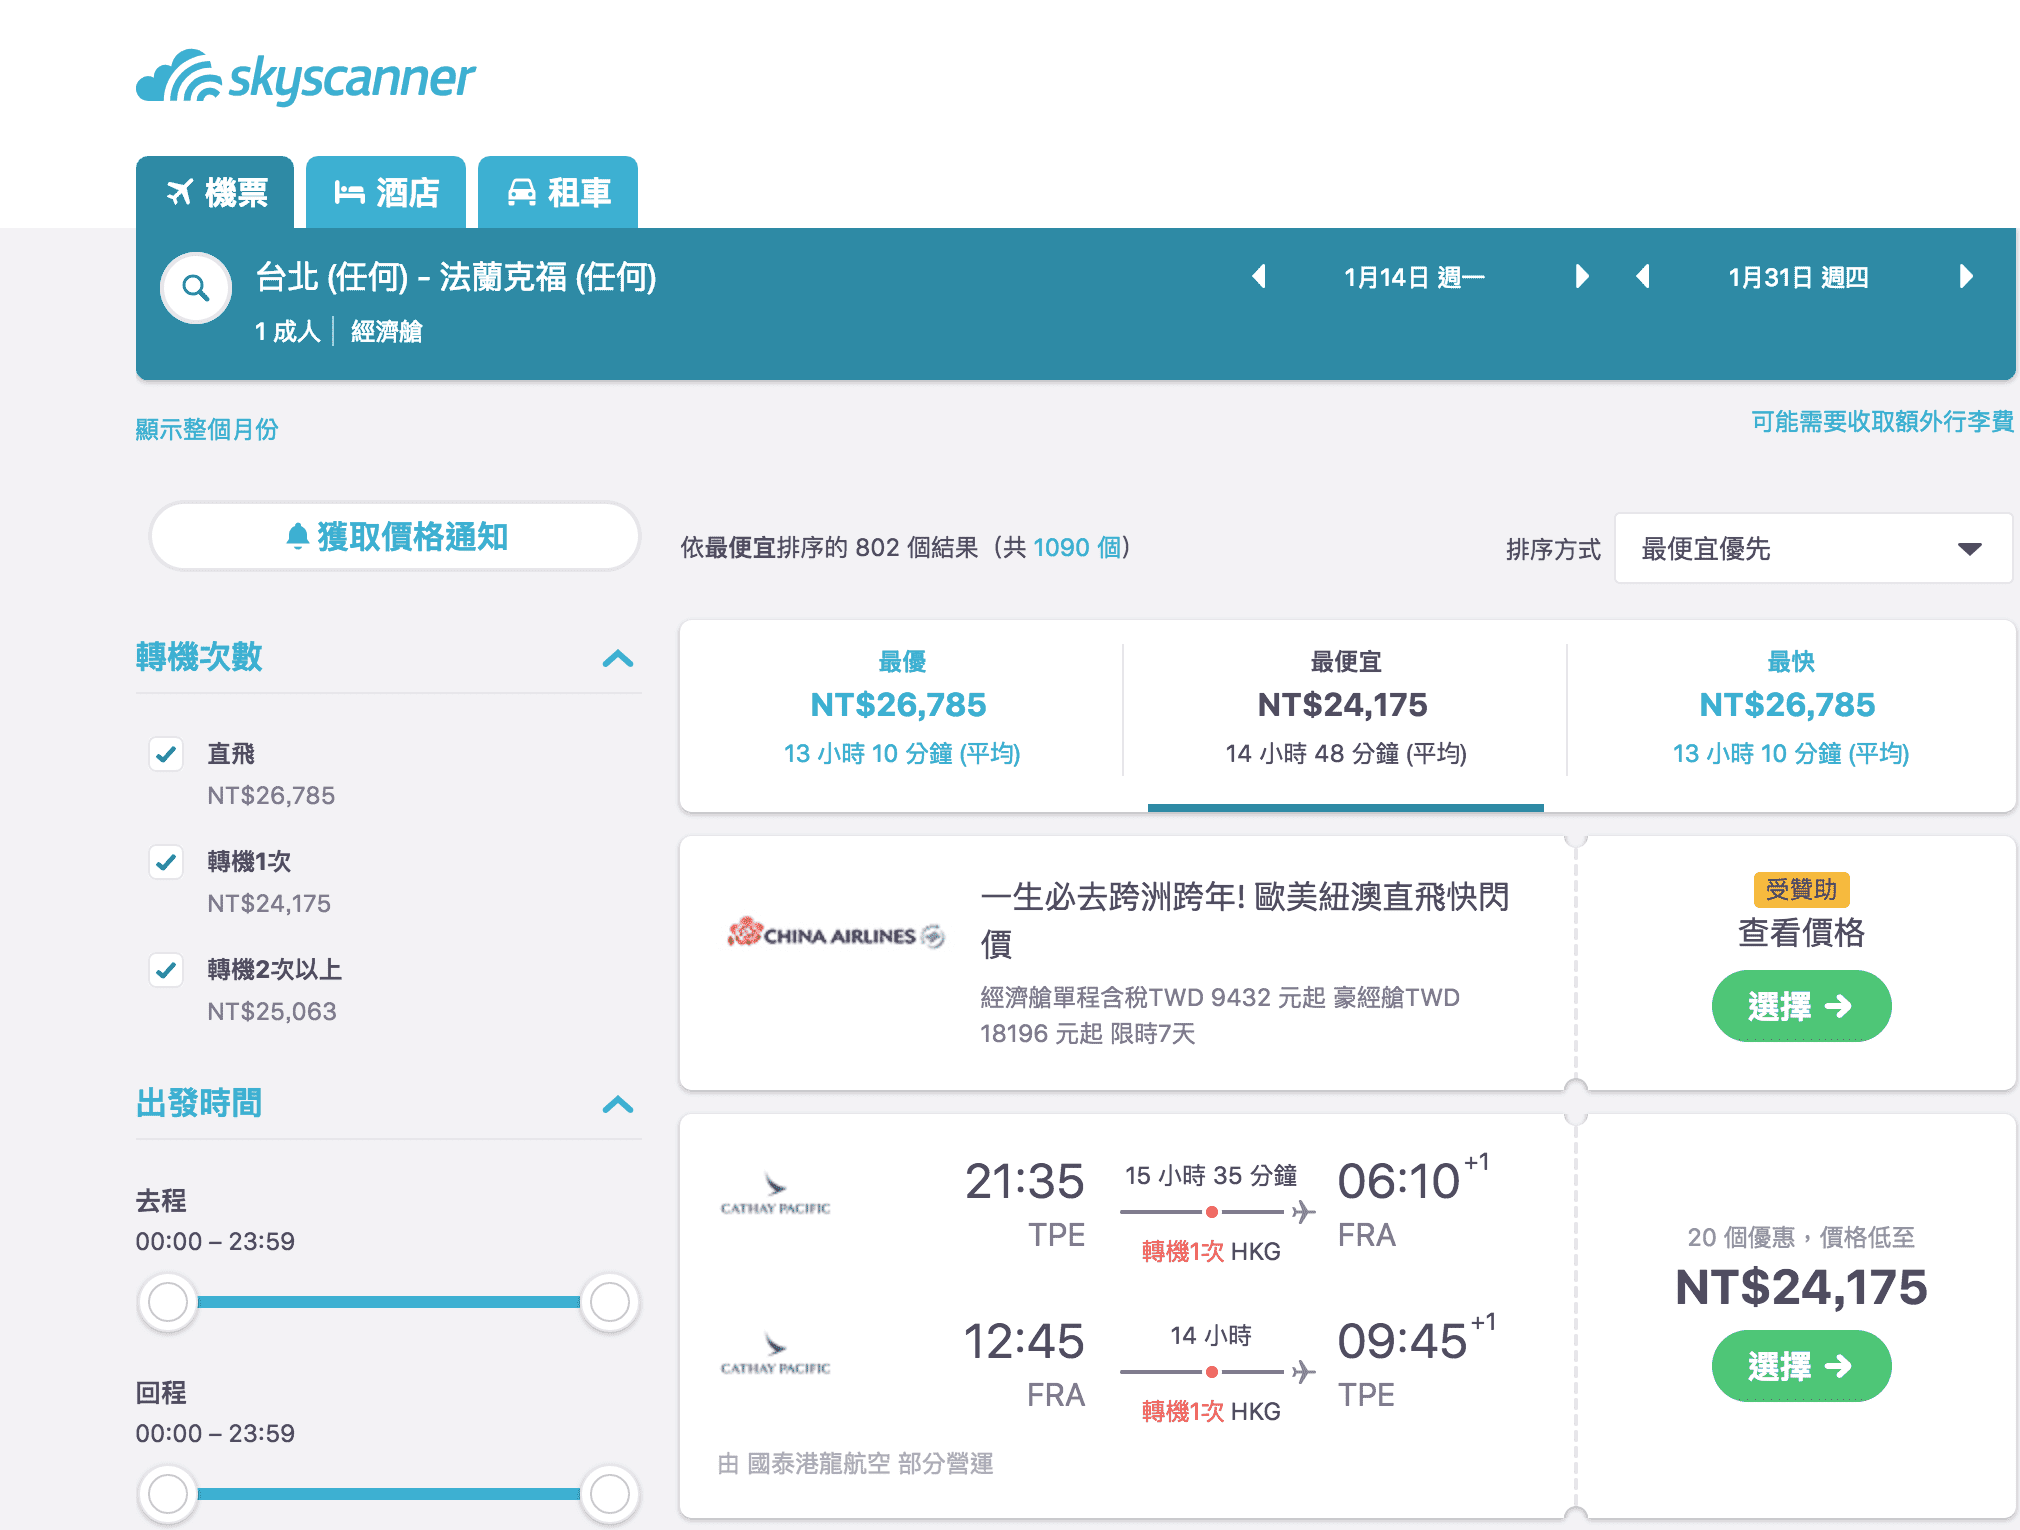Click 由 國泰港龍航空 部分營運 note
The width and height of the screenshot is (2020, 1530).
click(x=856, y=1464)
